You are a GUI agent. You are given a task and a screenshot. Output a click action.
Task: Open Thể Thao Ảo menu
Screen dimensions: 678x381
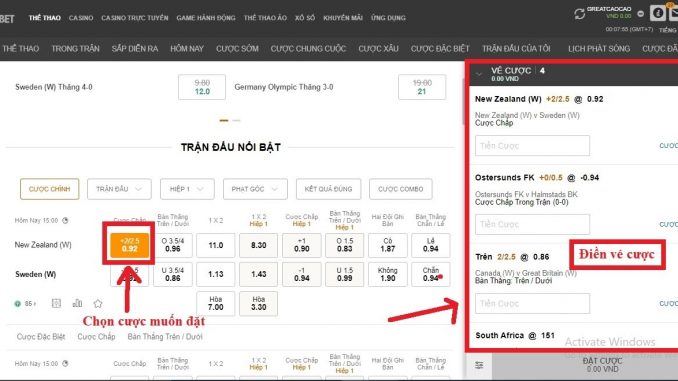click(265, 18)
